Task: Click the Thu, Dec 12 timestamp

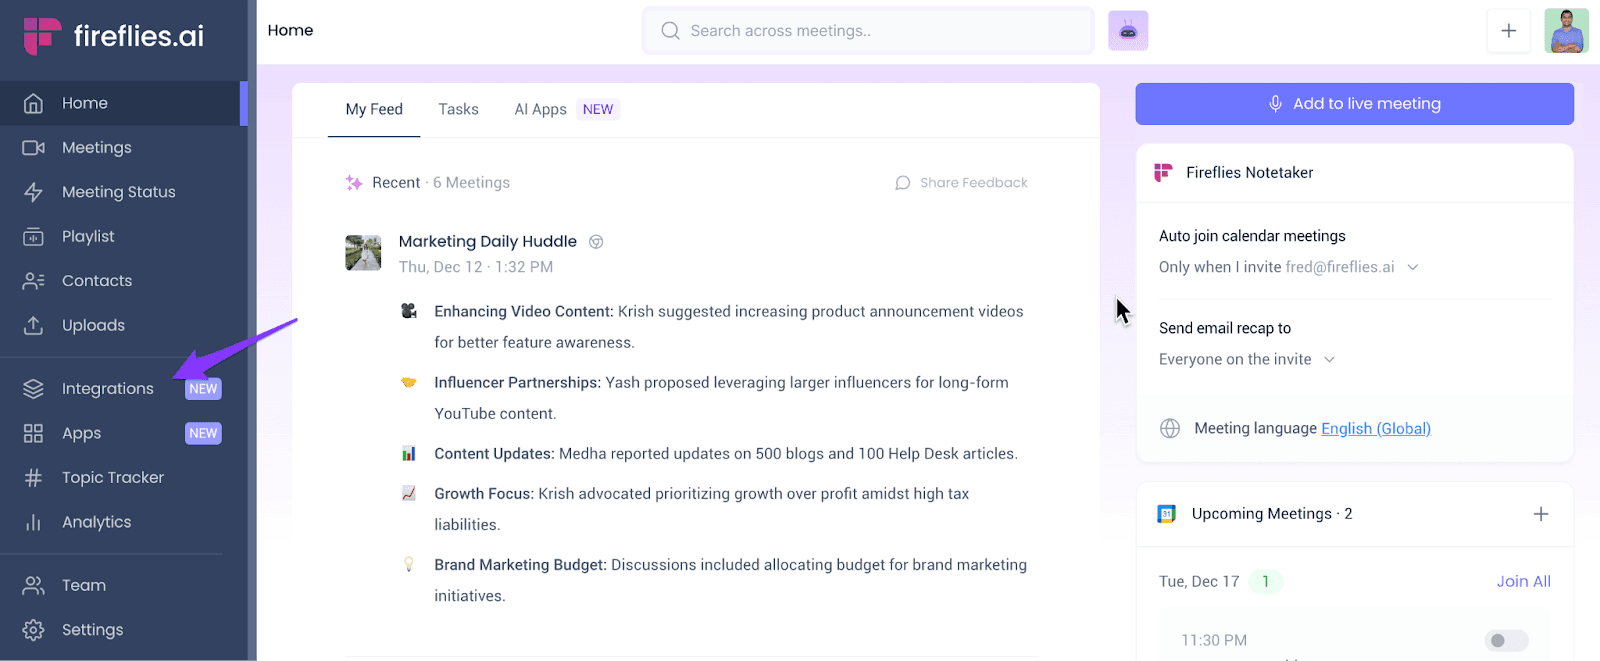Action: (476, 267)
